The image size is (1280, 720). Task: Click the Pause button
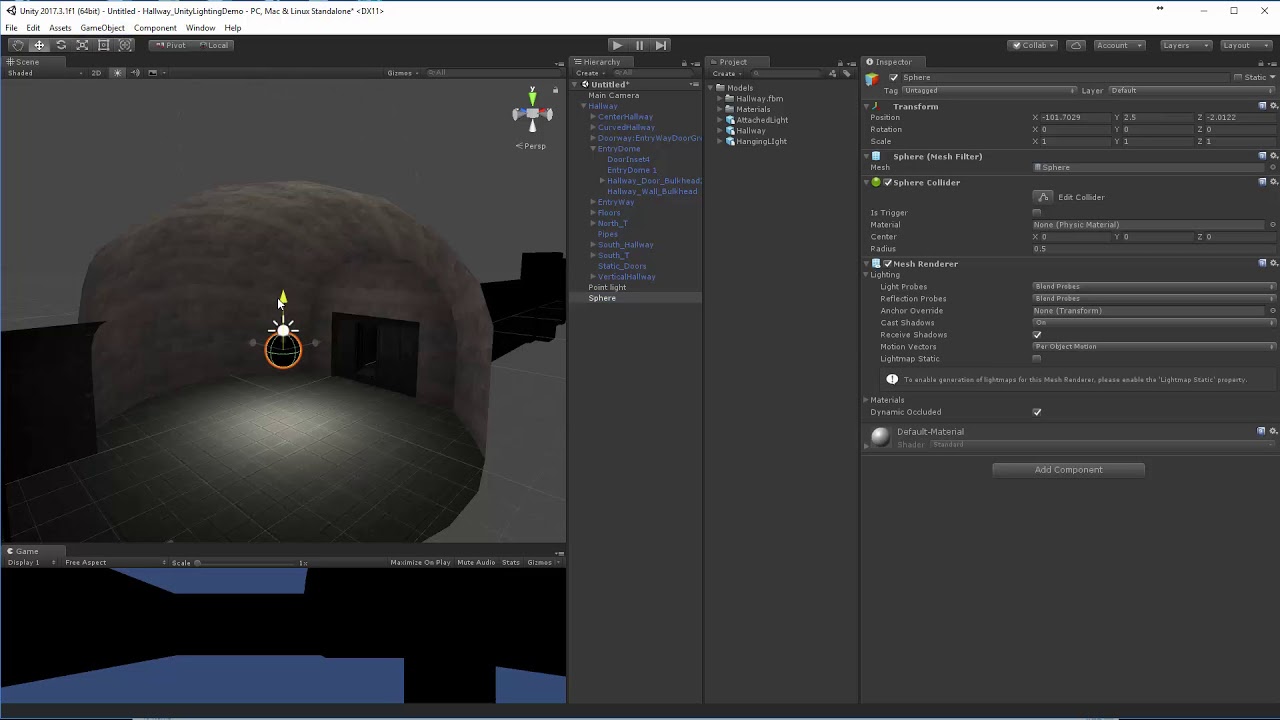639,45
